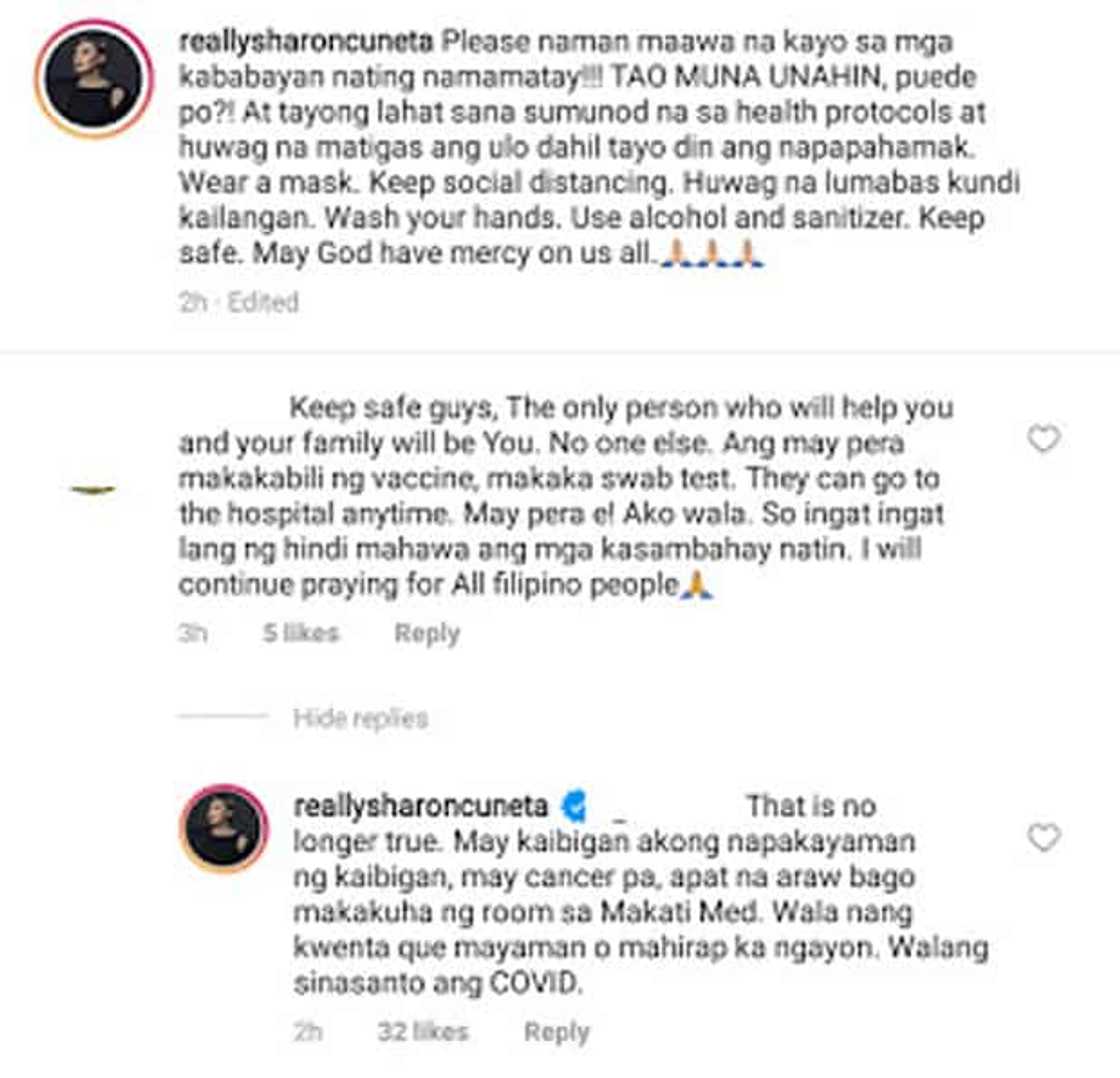1120x1078 pixels.
Task: View who gave the 5 likes
Action: point(301,632)
